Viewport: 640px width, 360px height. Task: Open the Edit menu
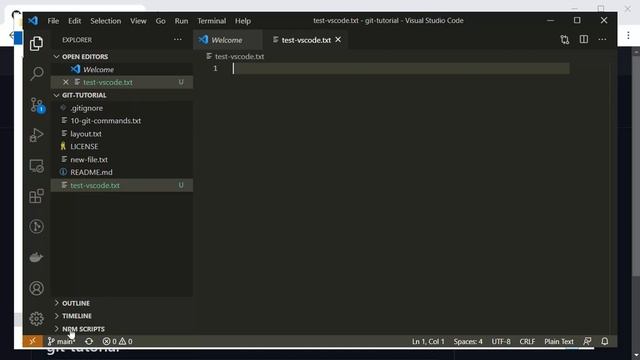74,21
